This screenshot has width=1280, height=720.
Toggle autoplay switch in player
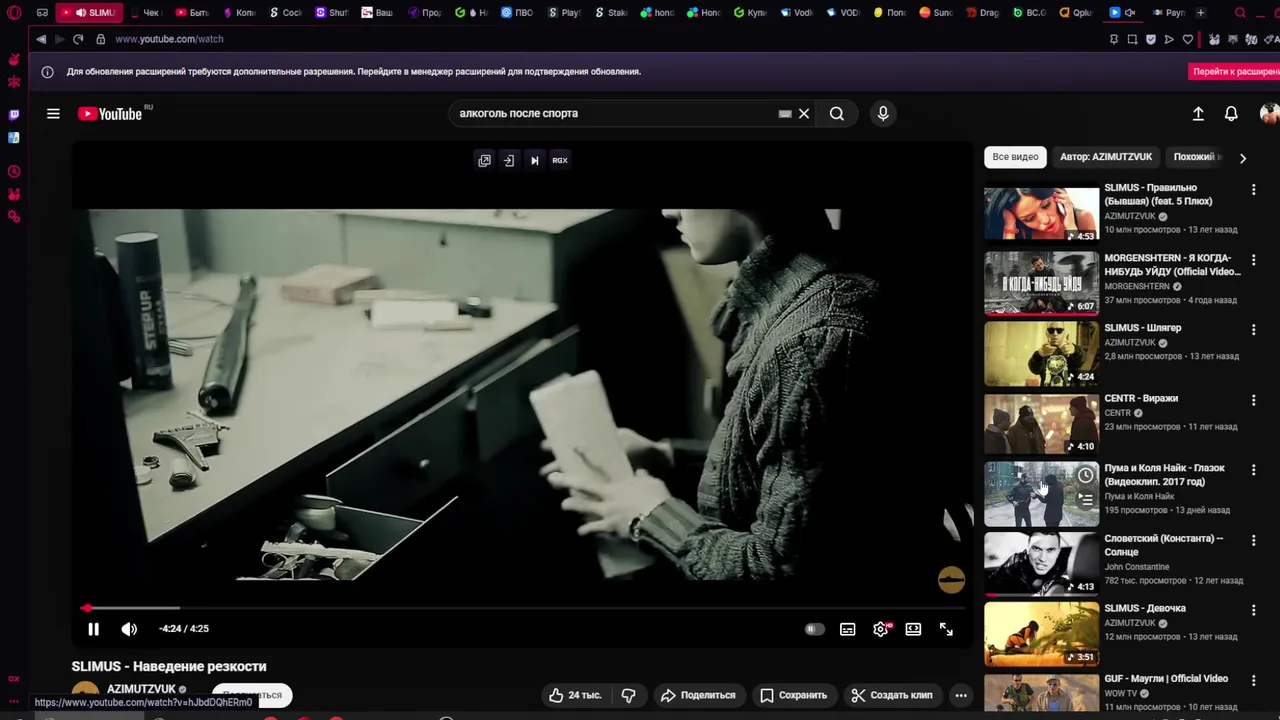814,629
